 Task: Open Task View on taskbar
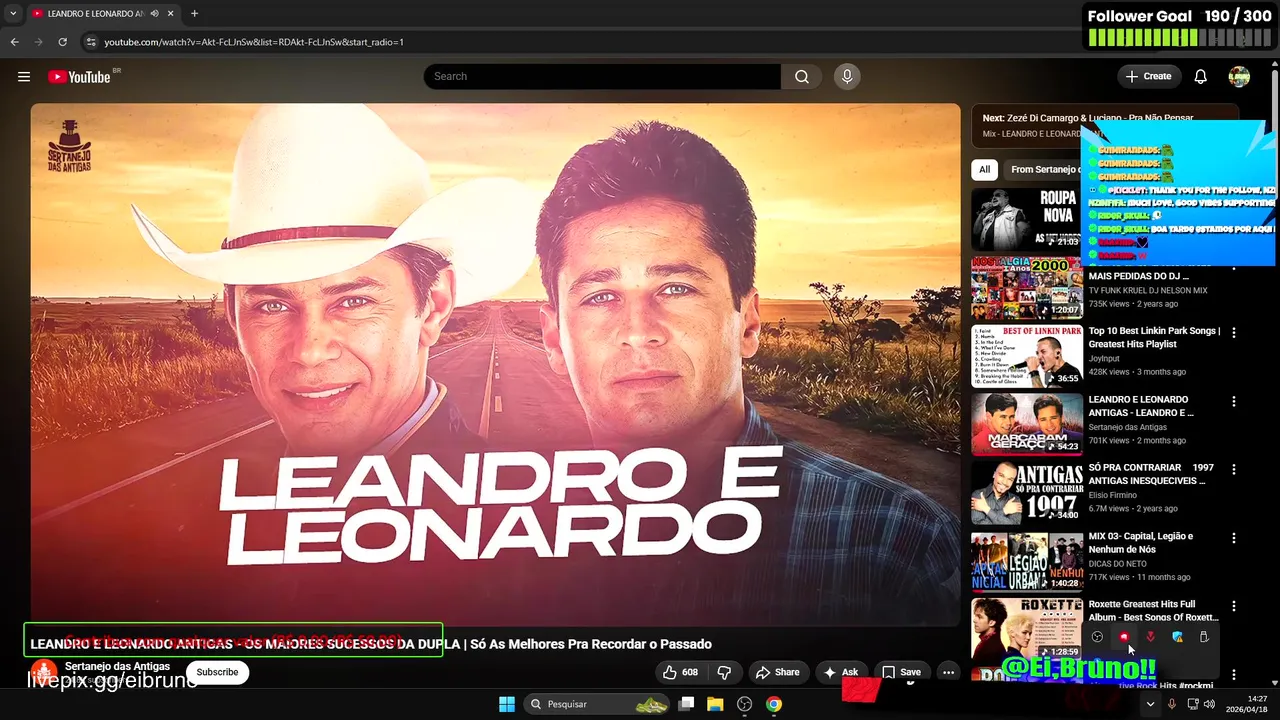[x=686, y=704]
